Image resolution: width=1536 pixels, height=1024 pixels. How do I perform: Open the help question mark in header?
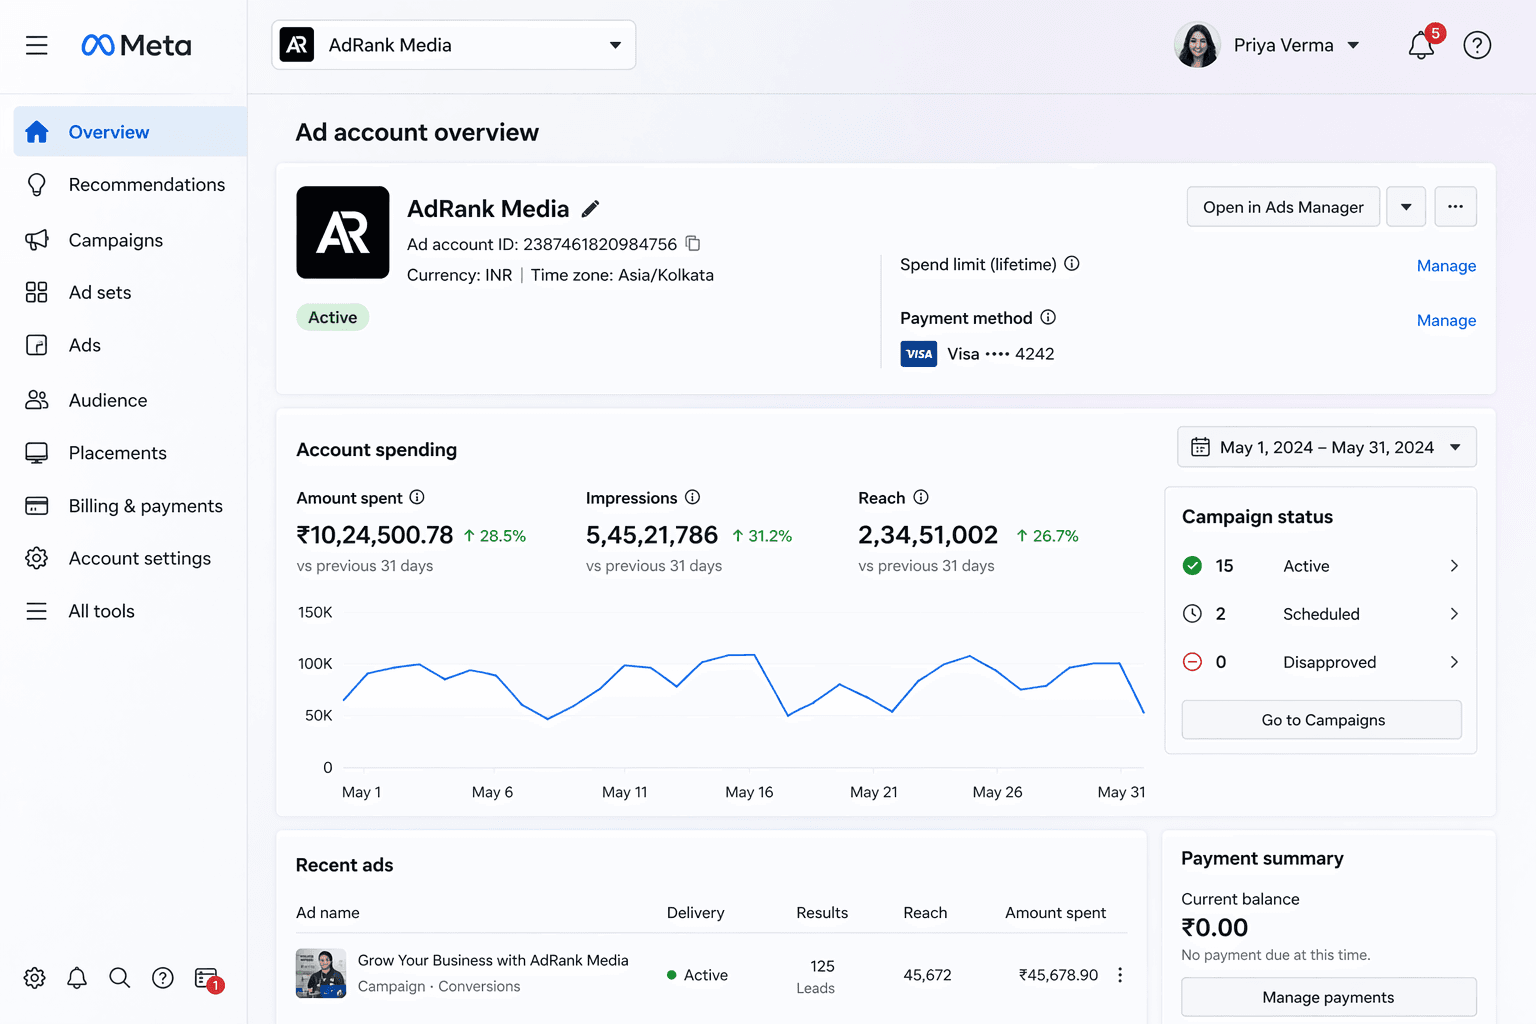tap(1477, 45)
